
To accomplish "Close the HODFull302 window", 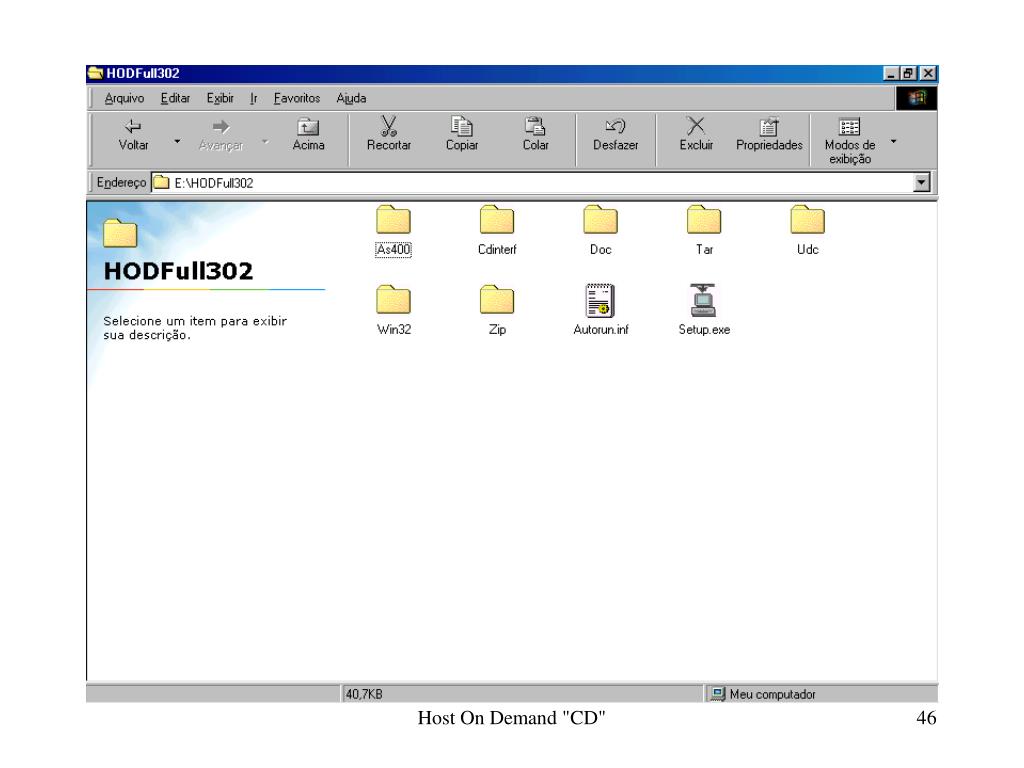I will point(928,73).
